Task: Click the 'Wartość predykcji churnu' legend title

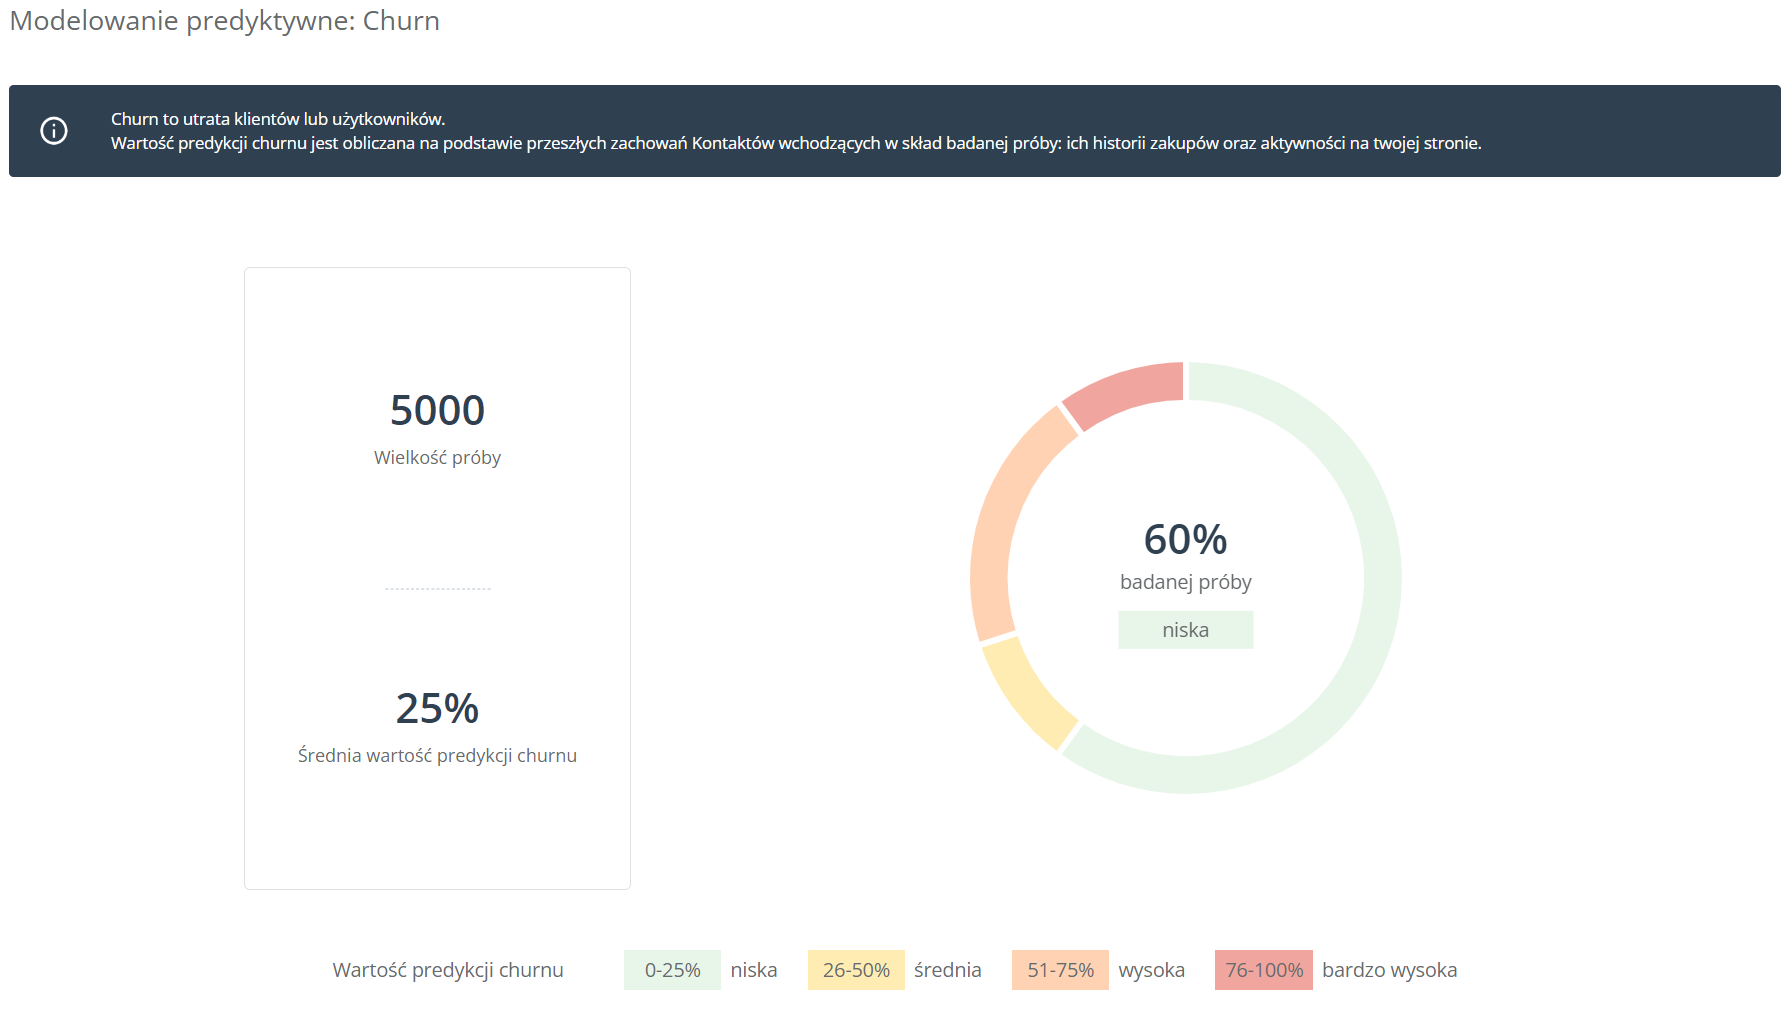Action: [448, 970]
